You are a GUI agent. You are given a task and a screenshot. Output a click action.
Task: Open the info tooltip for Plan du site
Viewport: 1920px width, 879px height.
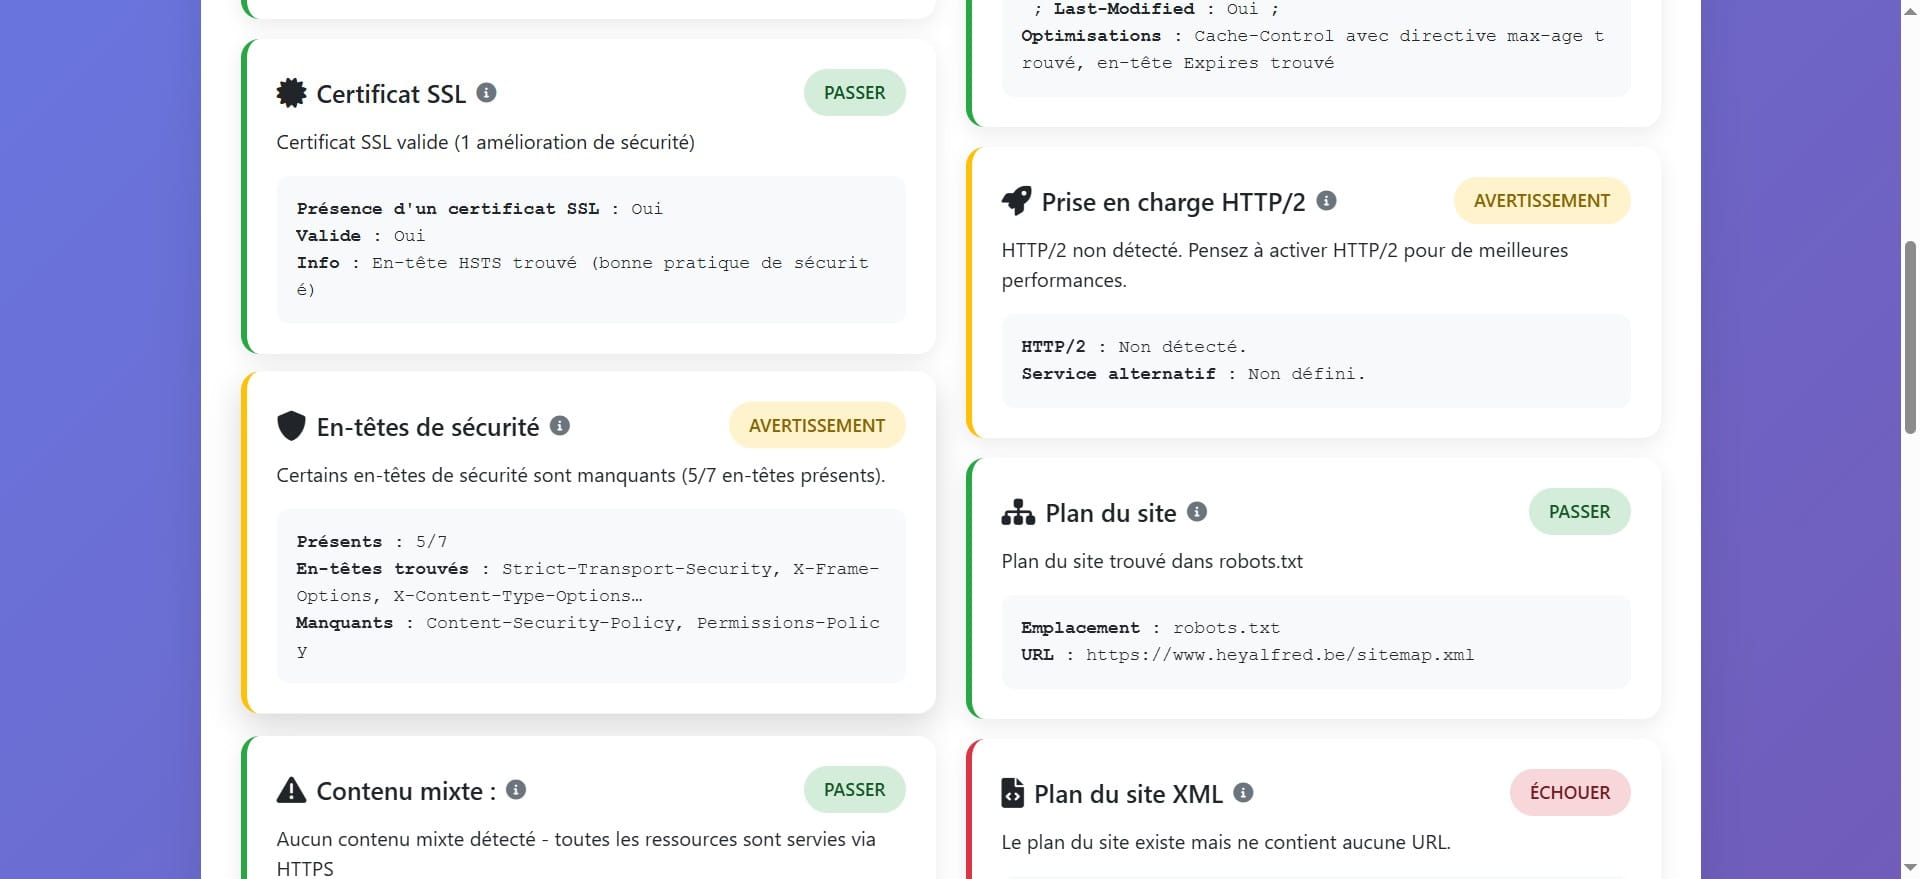pos(1196,511)
